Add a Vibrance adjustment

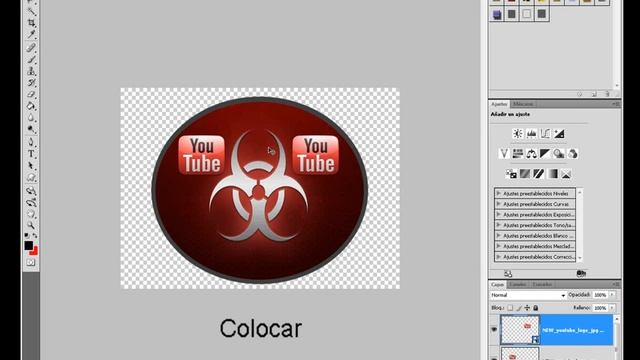504,153
